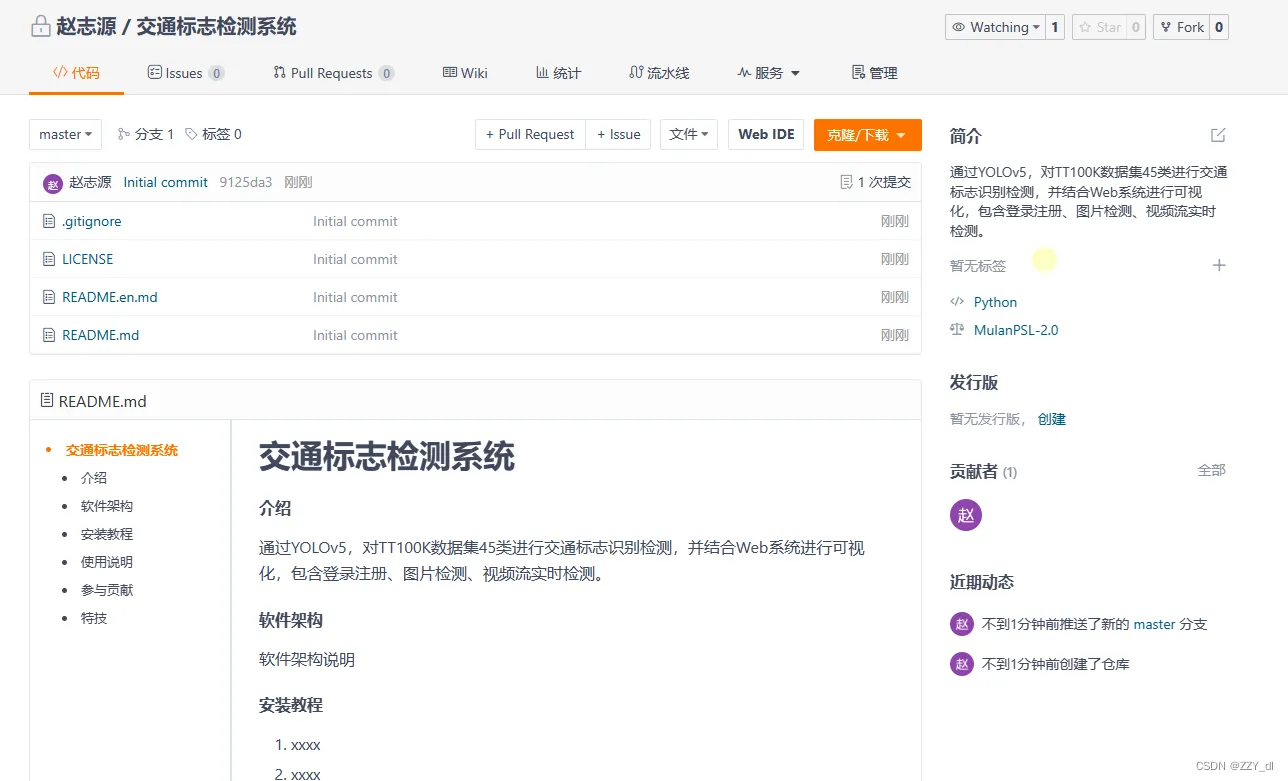The height and width of the screenshot is (781, 1288).
Task: Click the 暂无标签 placeholder text
Action: 978,266
